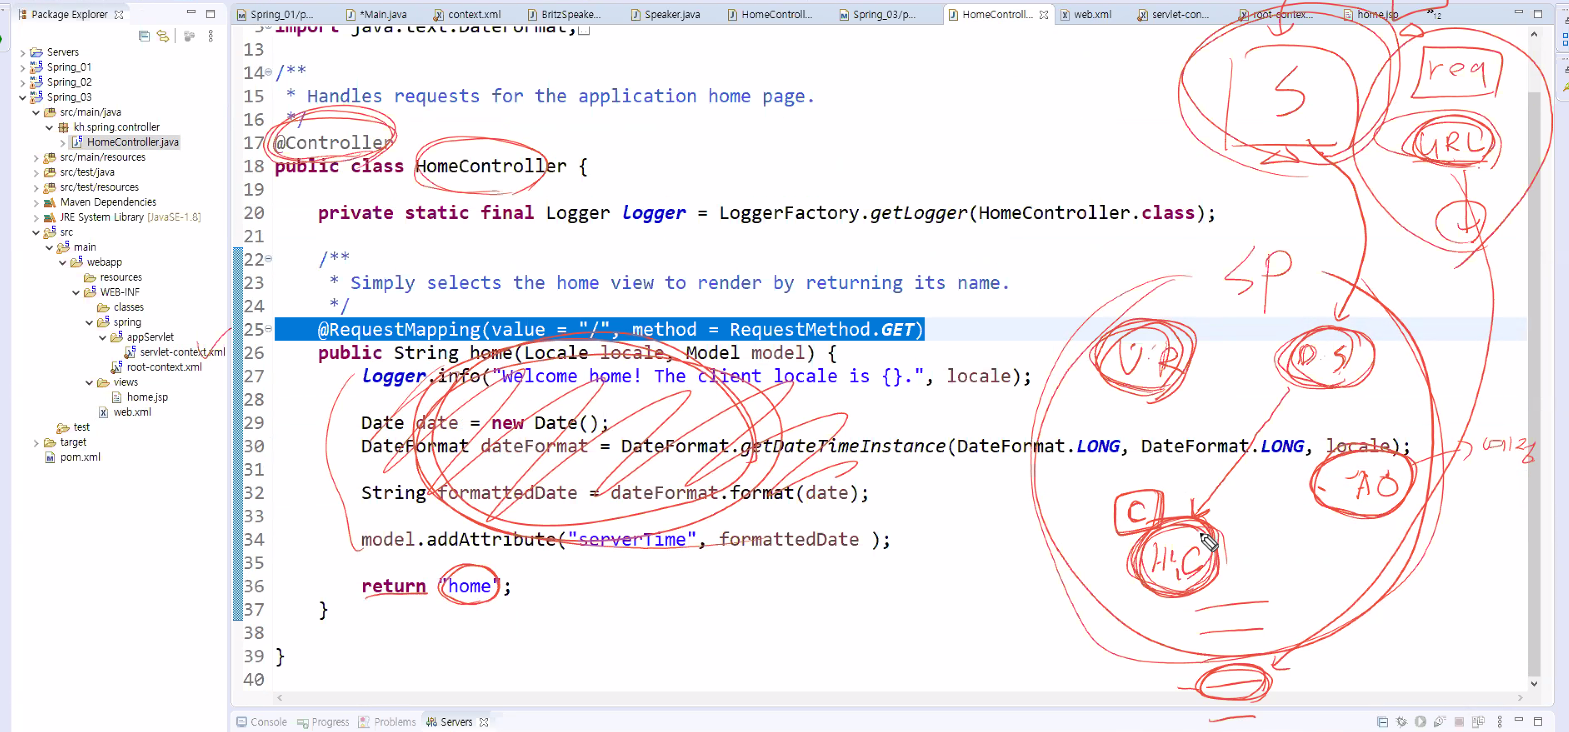Close the Servers view tab

(x=484, y=722)
